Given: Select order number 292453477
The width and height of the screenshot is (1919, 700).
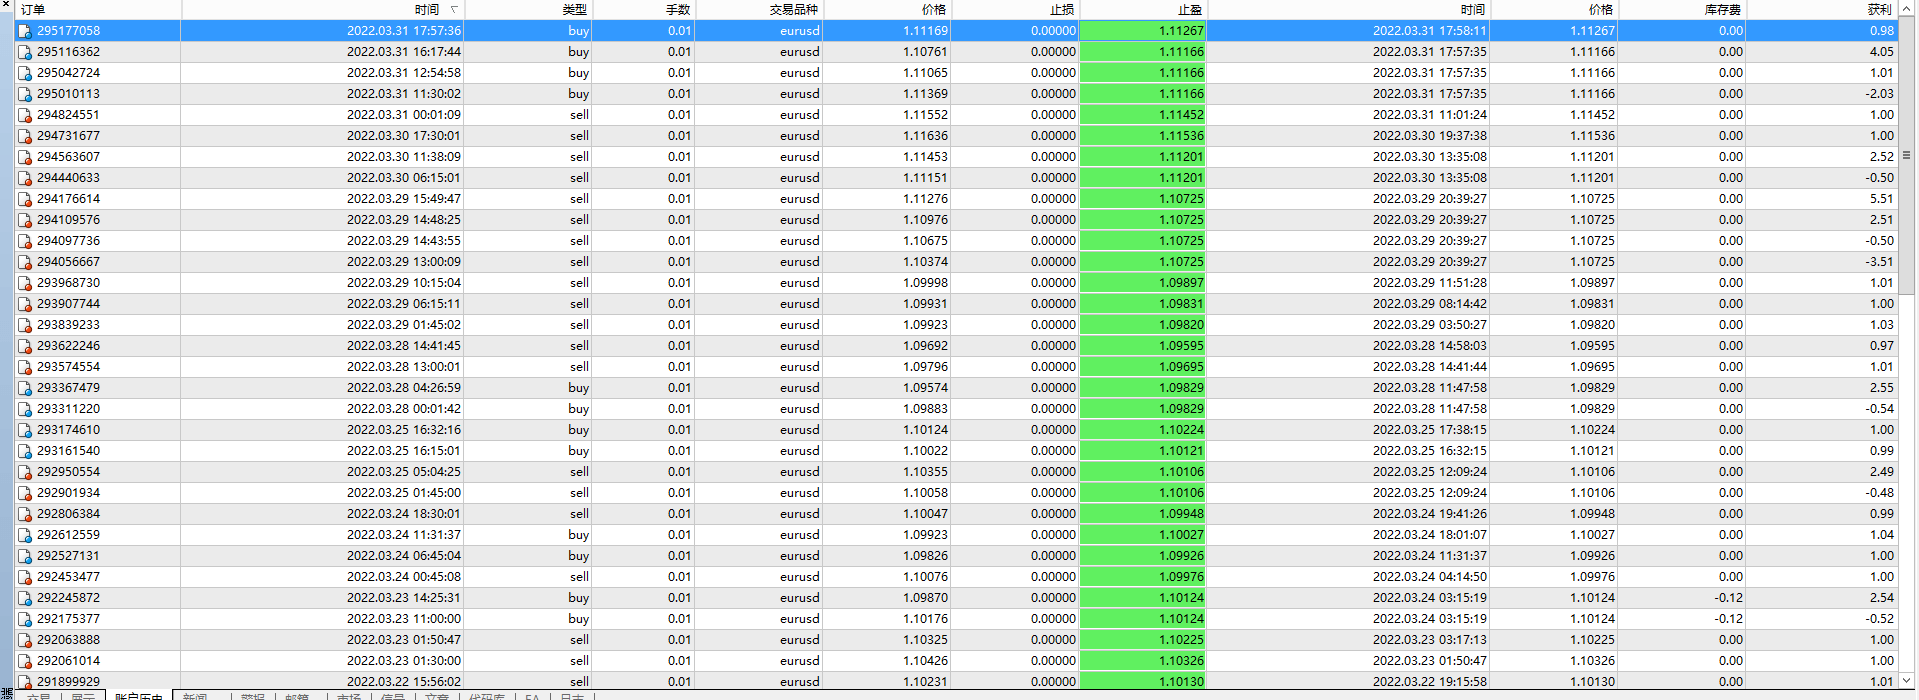Looking at the screenshot, I should pyautogui.click(x=68, y=577).
